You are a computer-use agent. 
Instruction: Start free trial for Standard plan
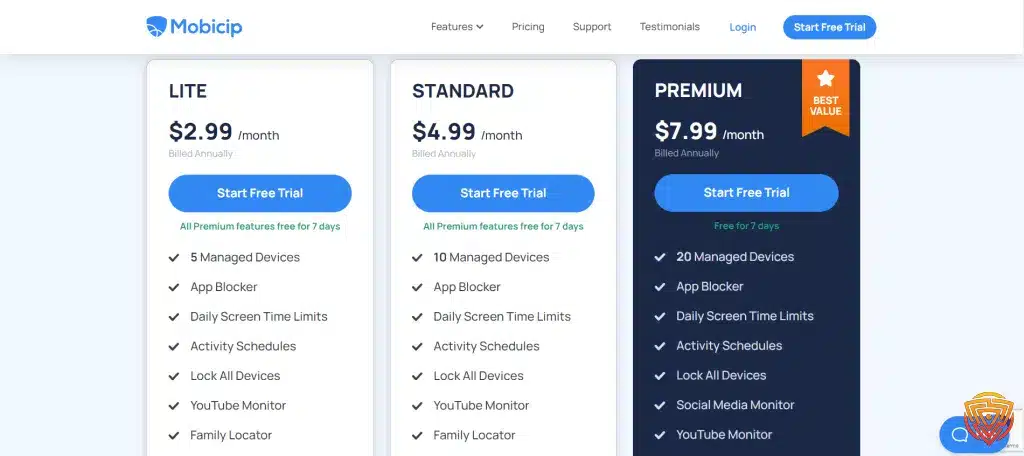click(x=503, y=193)
